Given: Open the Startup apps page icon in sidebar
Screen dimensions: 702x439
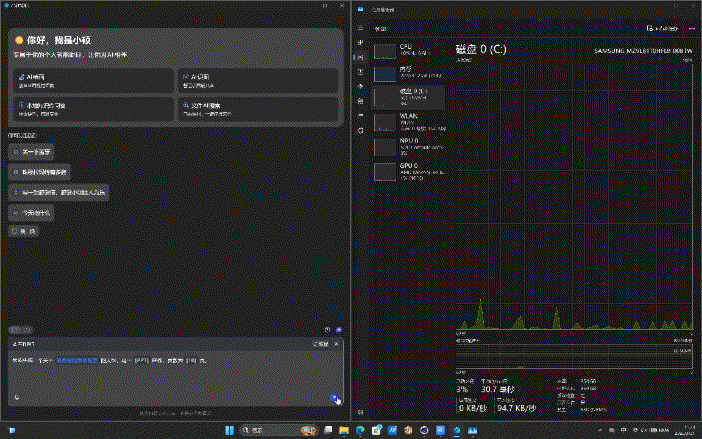Looking at the screenshot, I should 359,87.
